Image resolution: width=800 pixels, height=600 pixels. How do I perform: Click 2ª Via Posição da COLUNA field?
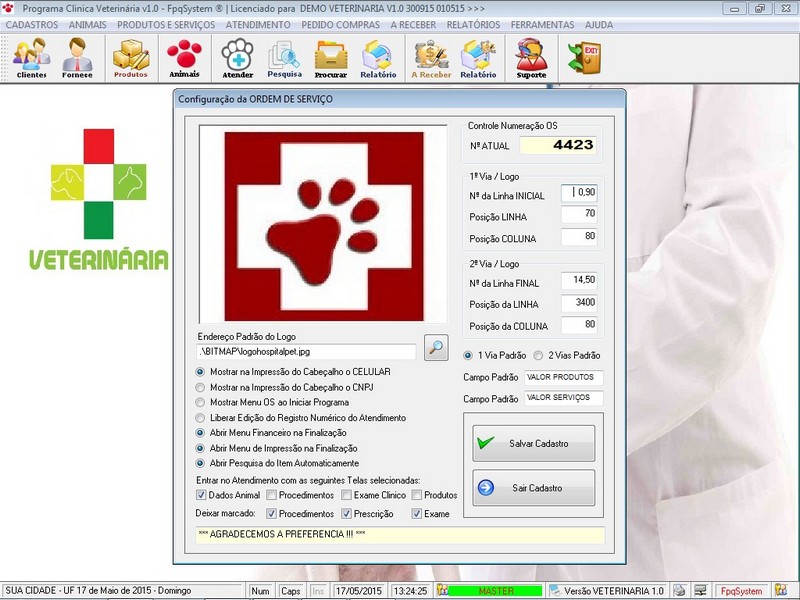click(x=579, y=325)
